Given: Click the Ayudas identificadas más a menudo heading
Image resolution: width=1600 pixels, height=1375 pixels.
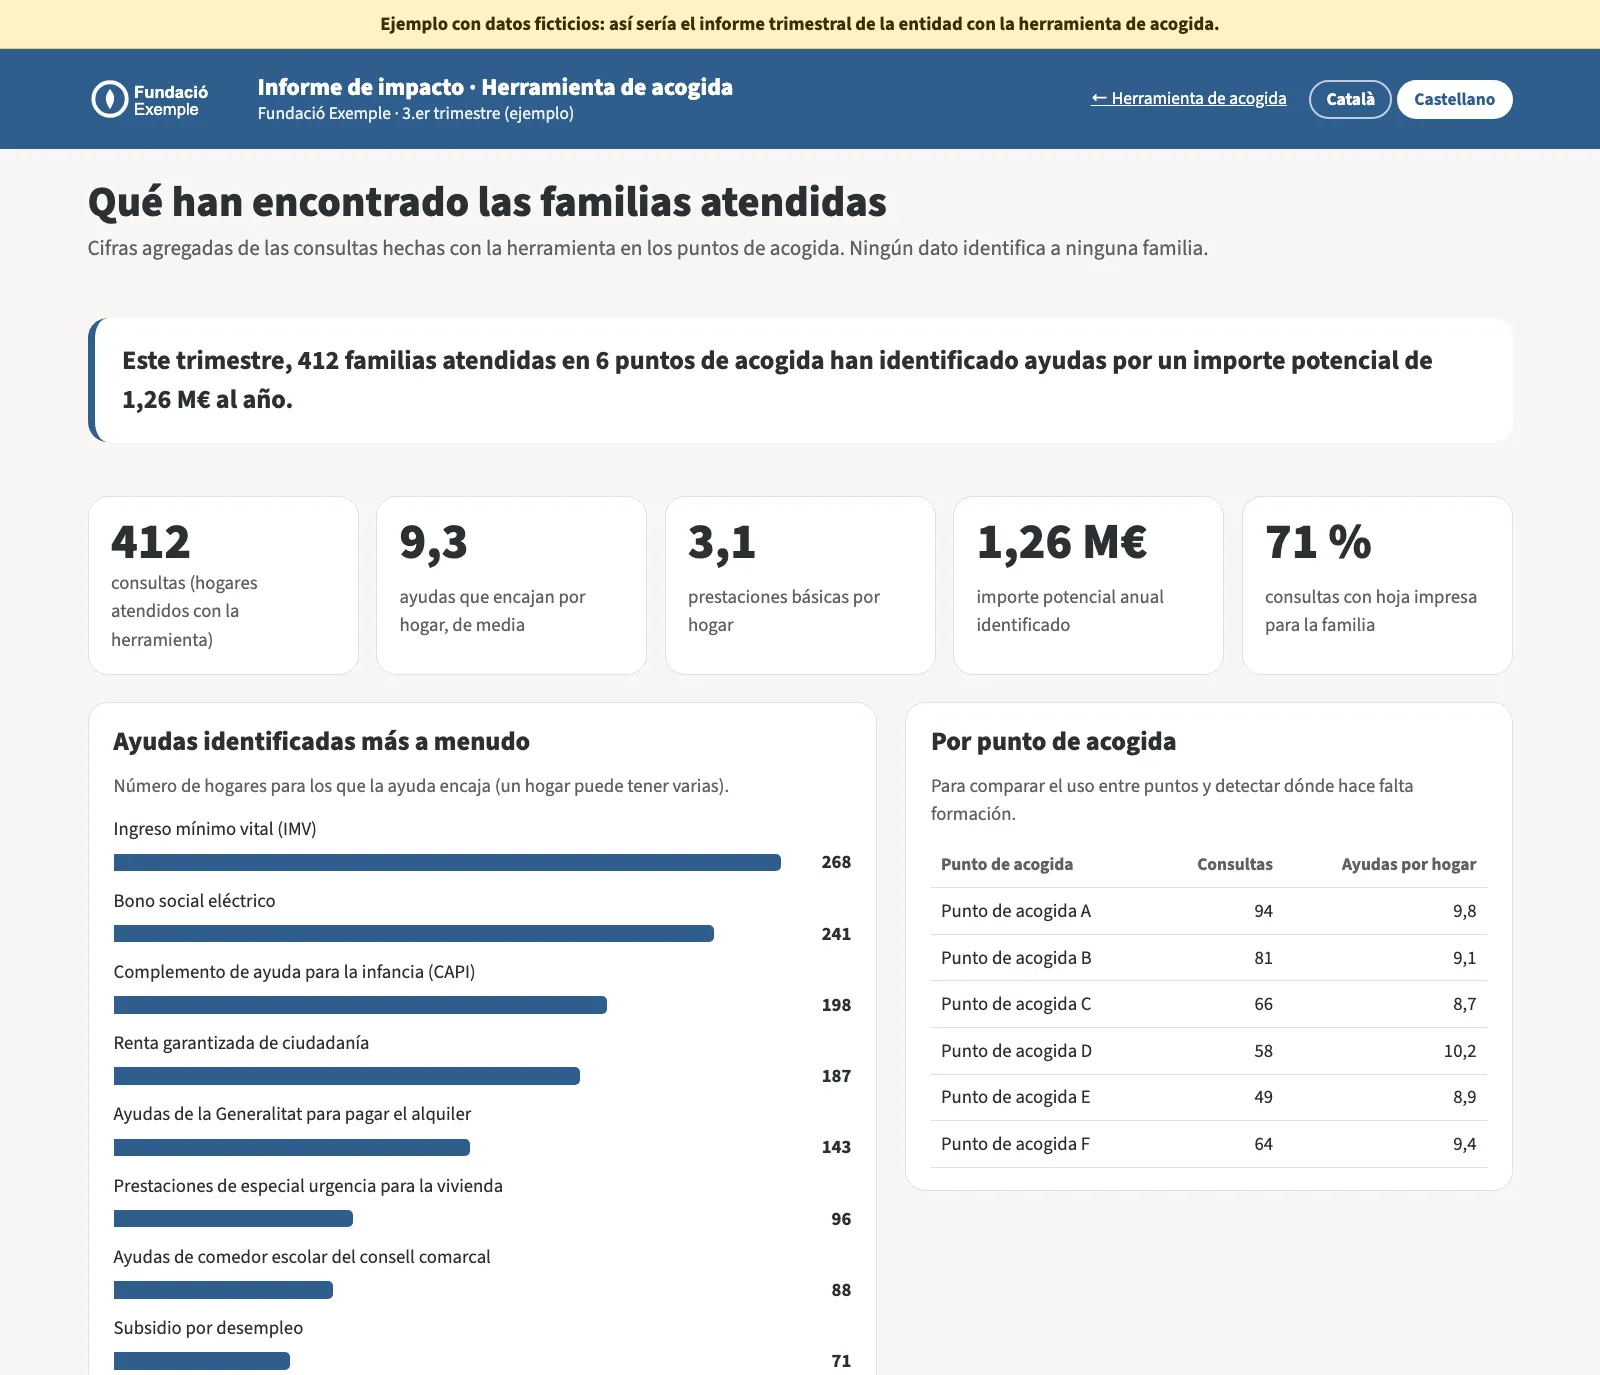Looking at the screenshot, I should pyautogui.click(x=321, y=741).
